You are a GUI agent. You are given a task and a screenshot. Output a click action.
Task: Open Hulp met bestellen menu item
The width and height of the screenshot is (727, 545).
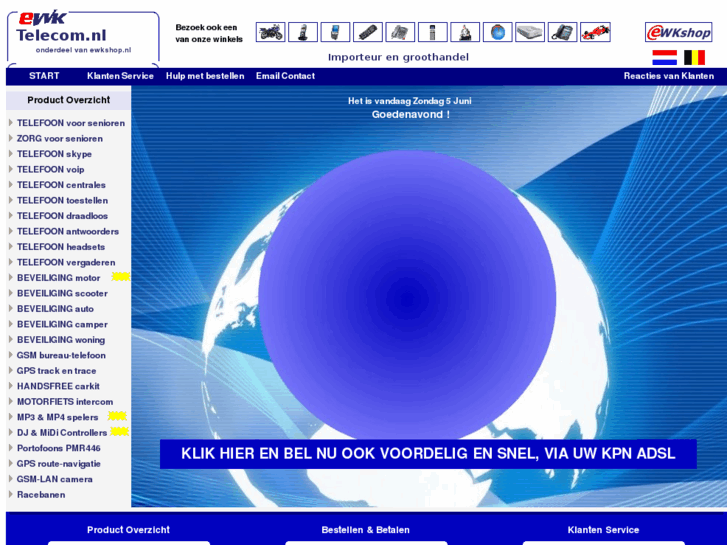205,76
